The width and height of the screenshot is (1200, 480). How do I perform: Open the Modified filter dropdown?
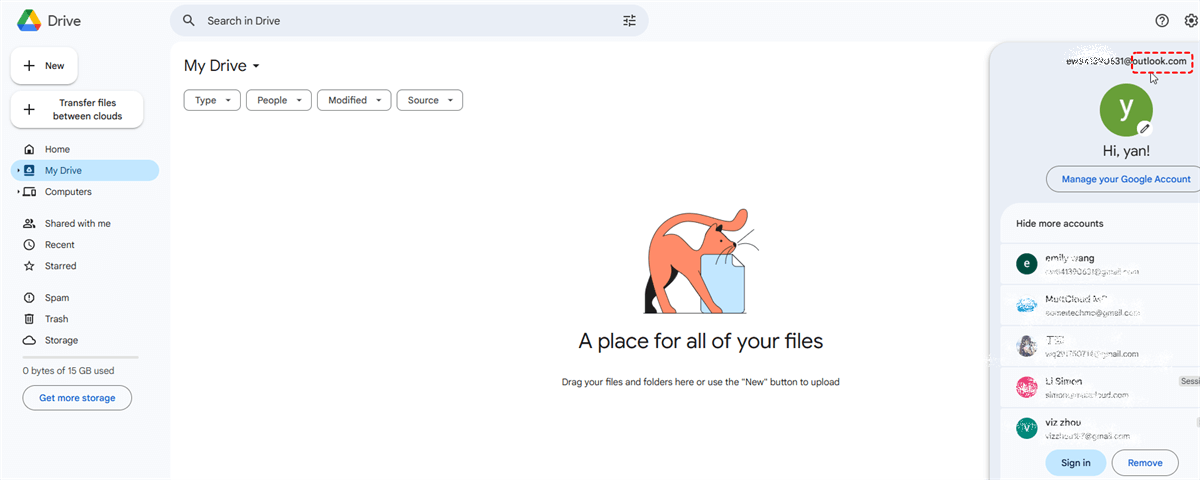pos(354,100)
